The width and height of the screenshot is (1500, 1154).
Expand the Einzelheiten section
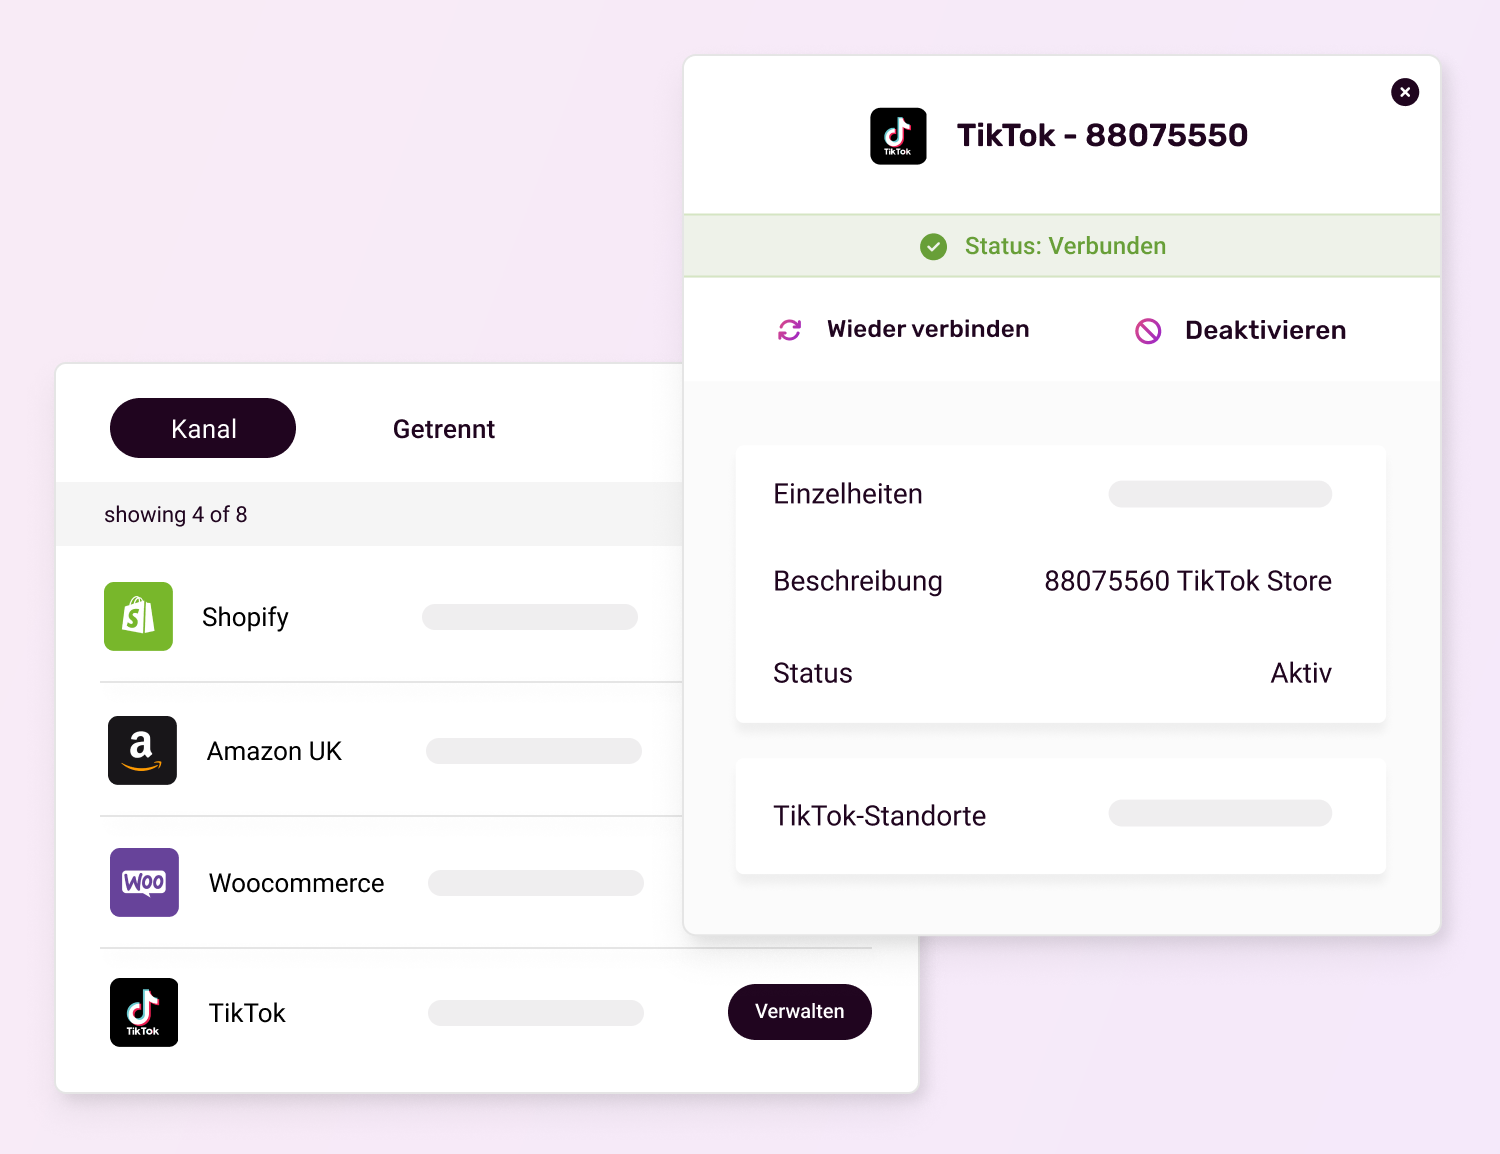(x=848, y=494)
